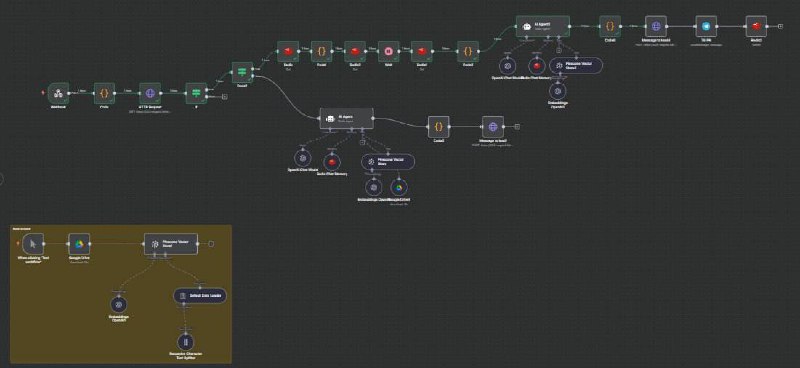Open the Redis node just after the Wait node
Viewport: 800px width, 368px height.
422,52
